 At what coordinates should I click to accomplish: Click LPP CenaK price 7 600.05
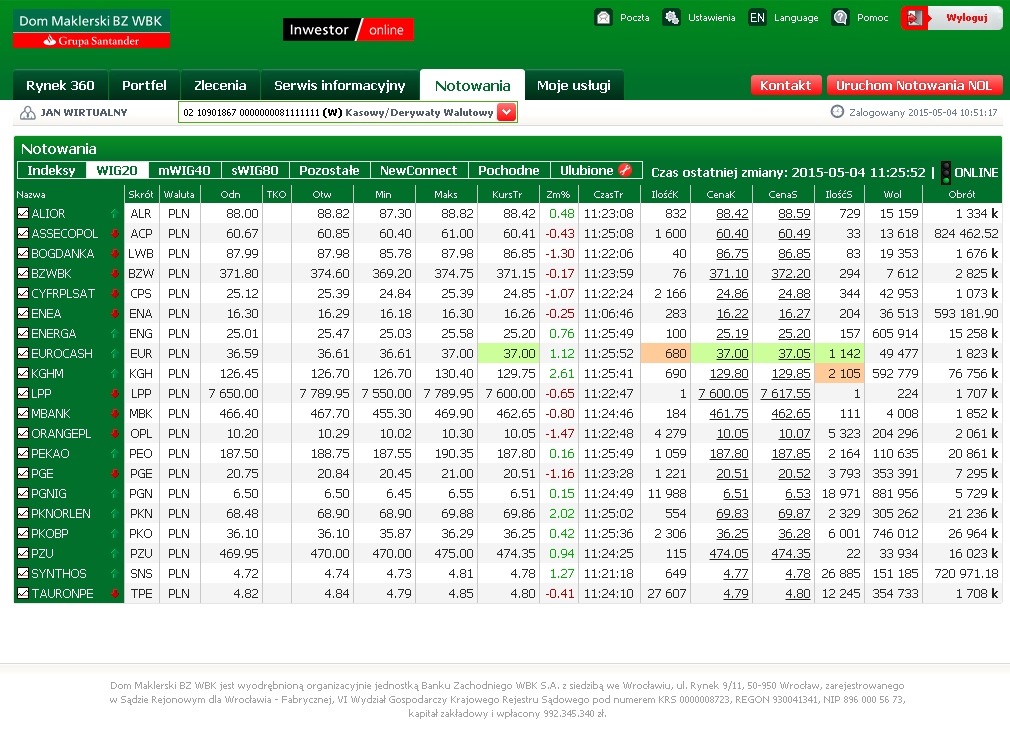(x=723, y=393)
